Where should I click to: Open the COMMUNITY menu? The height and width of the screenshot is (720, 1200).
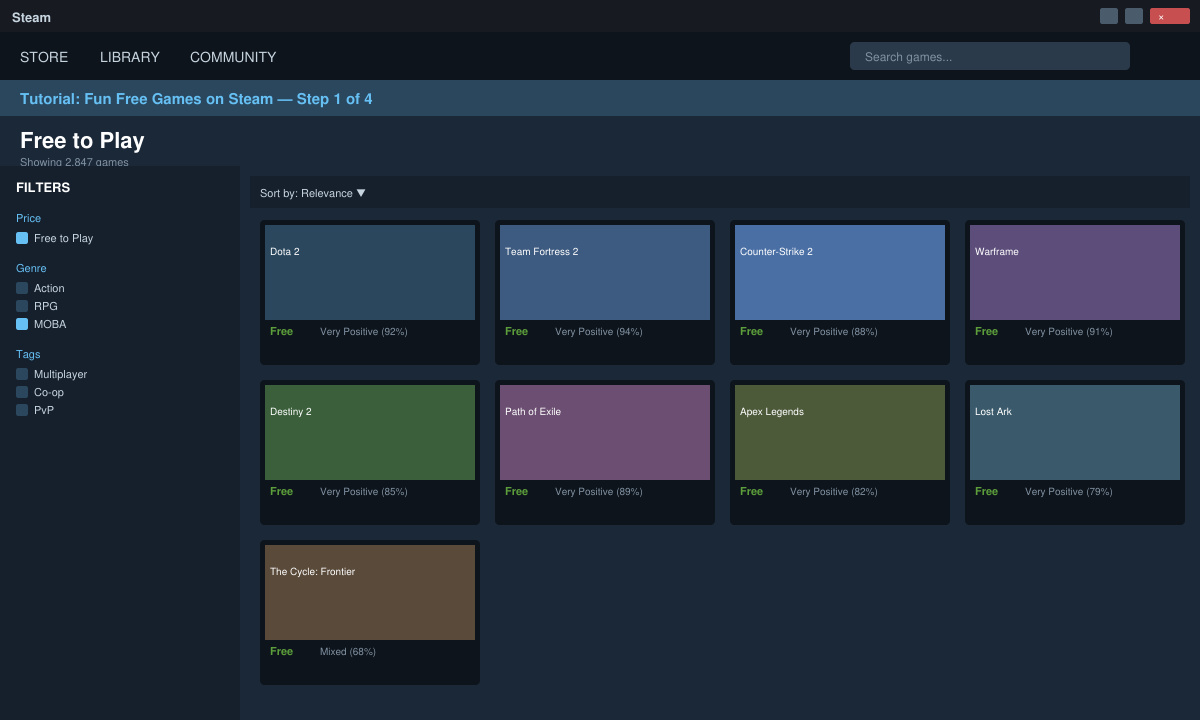tap(233, 57)
